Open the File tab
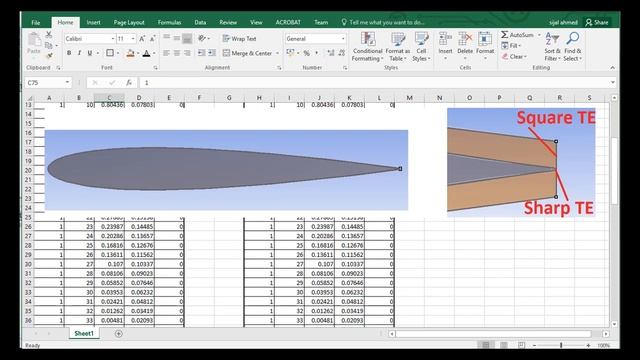 36,22
